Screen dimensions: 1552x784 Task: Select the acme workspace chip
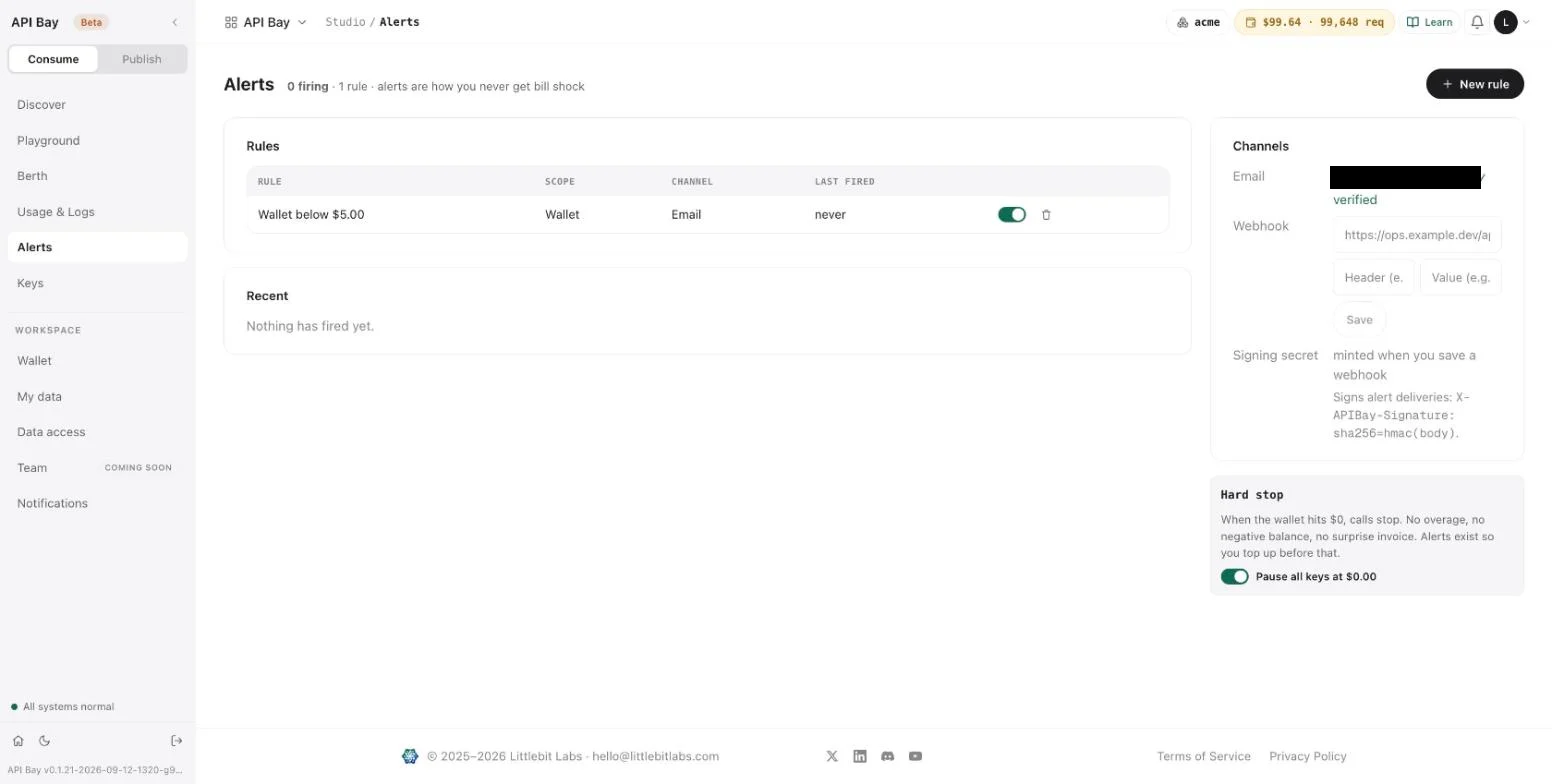pyautogui.click(x=1198, y=22)
